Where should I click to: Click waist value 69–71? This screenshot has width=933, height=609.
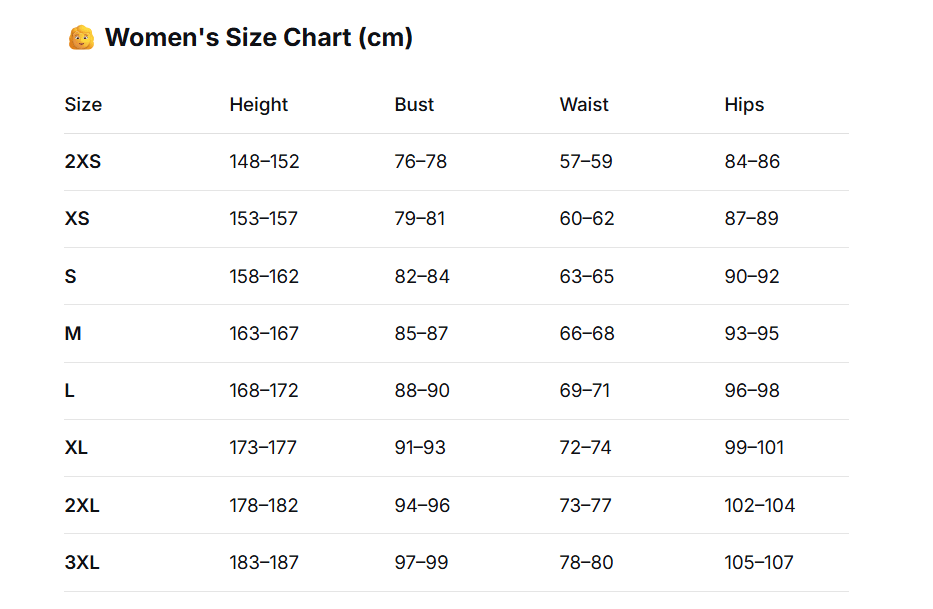click(x=585, y=391)
